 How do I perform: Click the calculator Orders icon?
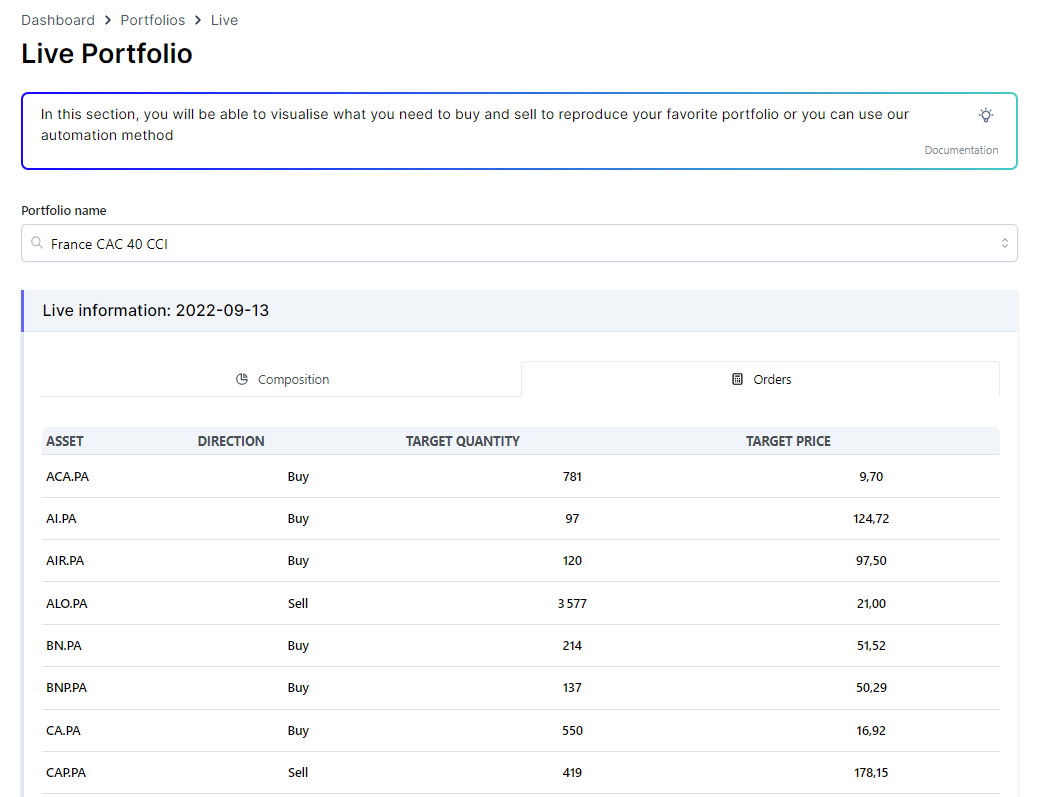point(738,380)
